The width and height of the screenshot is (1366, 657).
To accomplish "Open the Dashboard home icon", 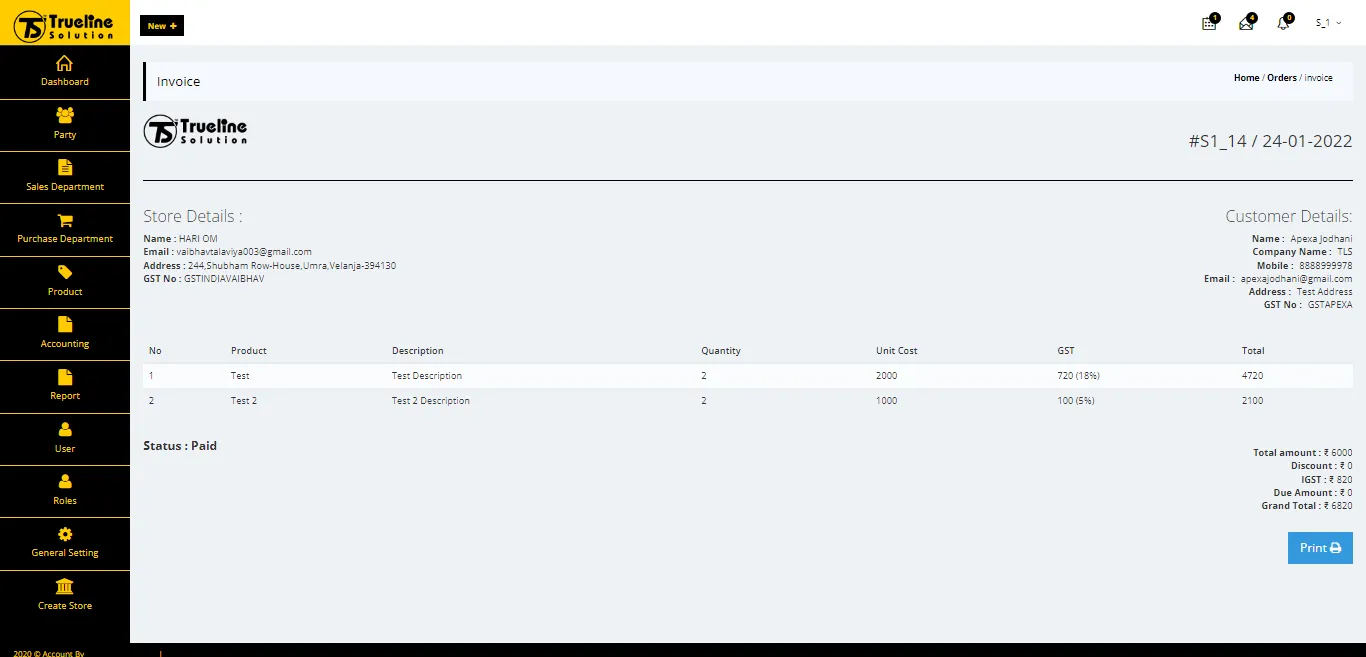I will coord(65,63).
